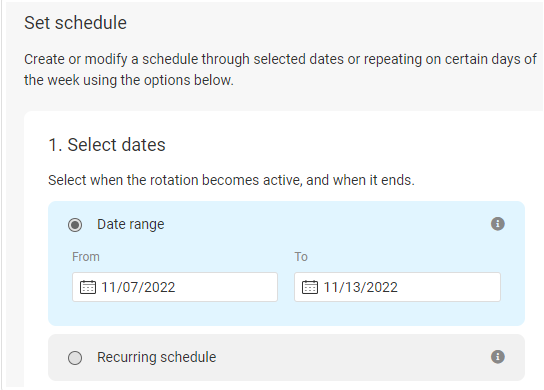Screen dimensions: 544x390
Task: Click the 11/07/2022 date value in From field
Action: tap(138, 287)
